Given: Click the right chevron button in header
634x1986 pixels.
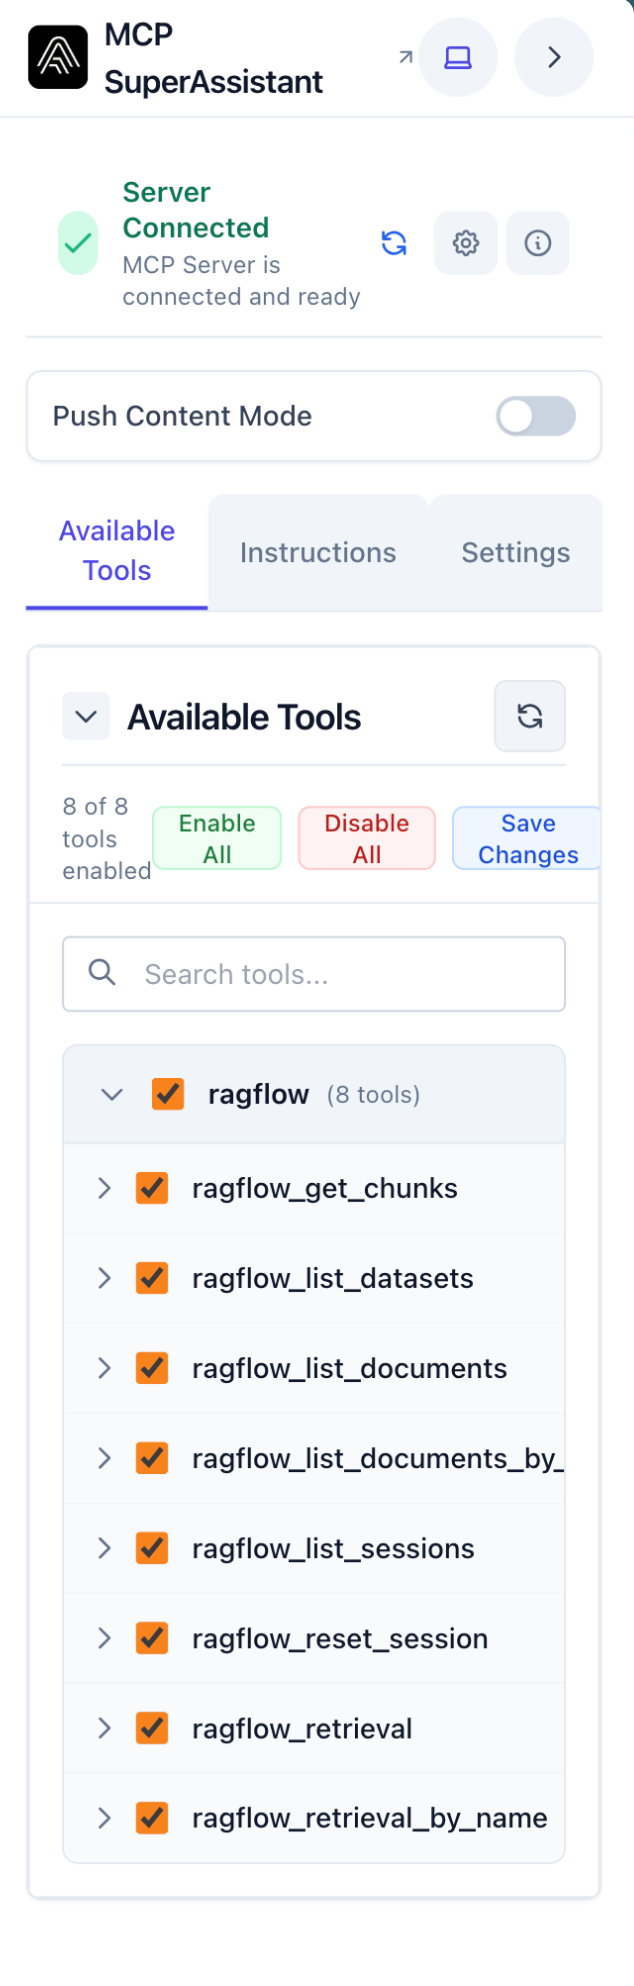Looking at the screenshot, I should click(554, 58).
